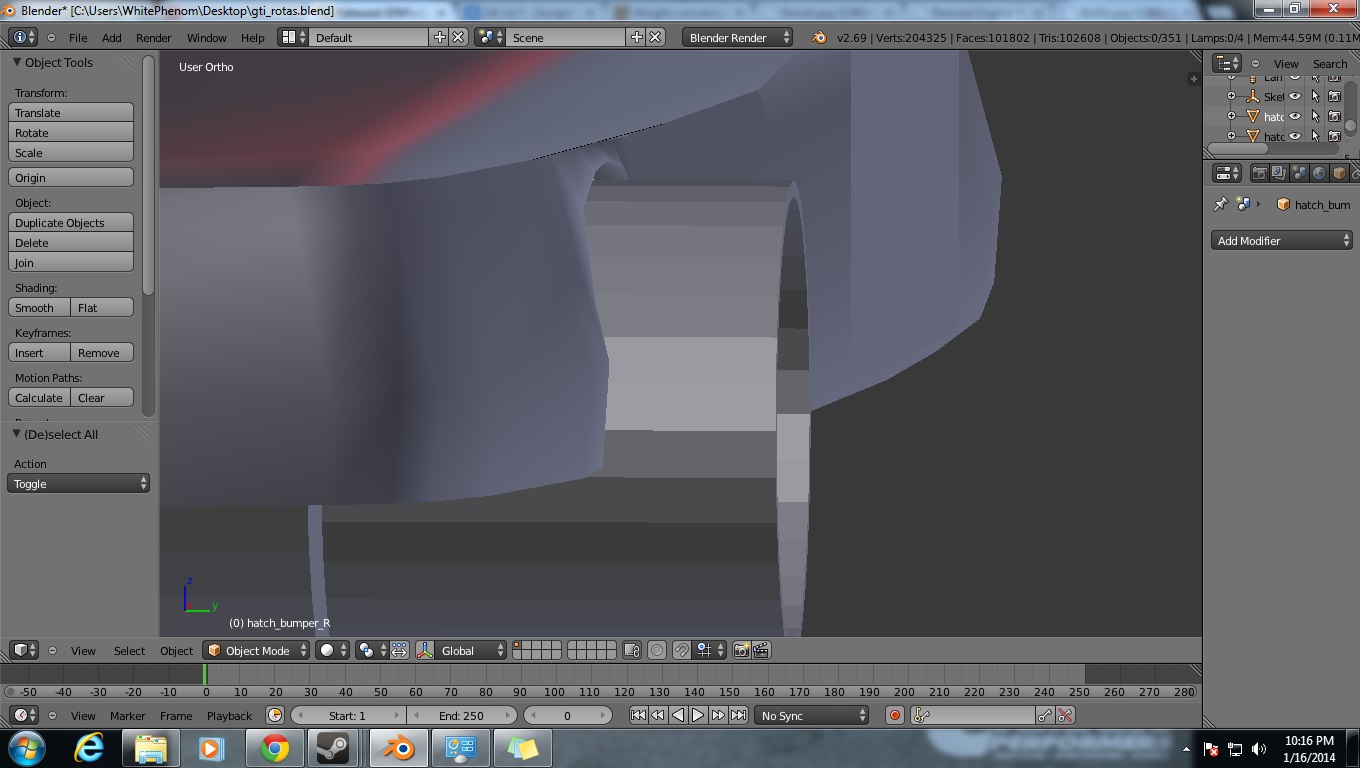Toggle timeline preview range clock button

275,715
